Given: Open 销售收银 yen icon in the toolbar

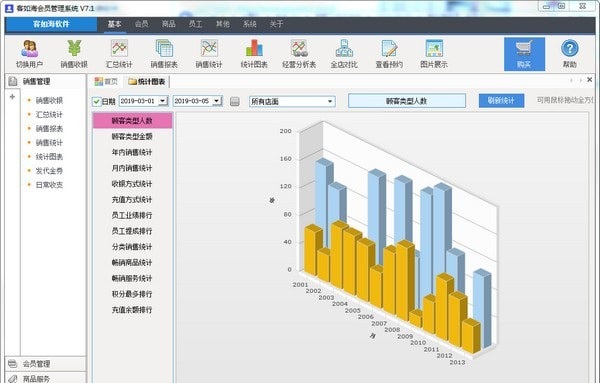Looking at the screenshot, I should (x=74, y=54).
